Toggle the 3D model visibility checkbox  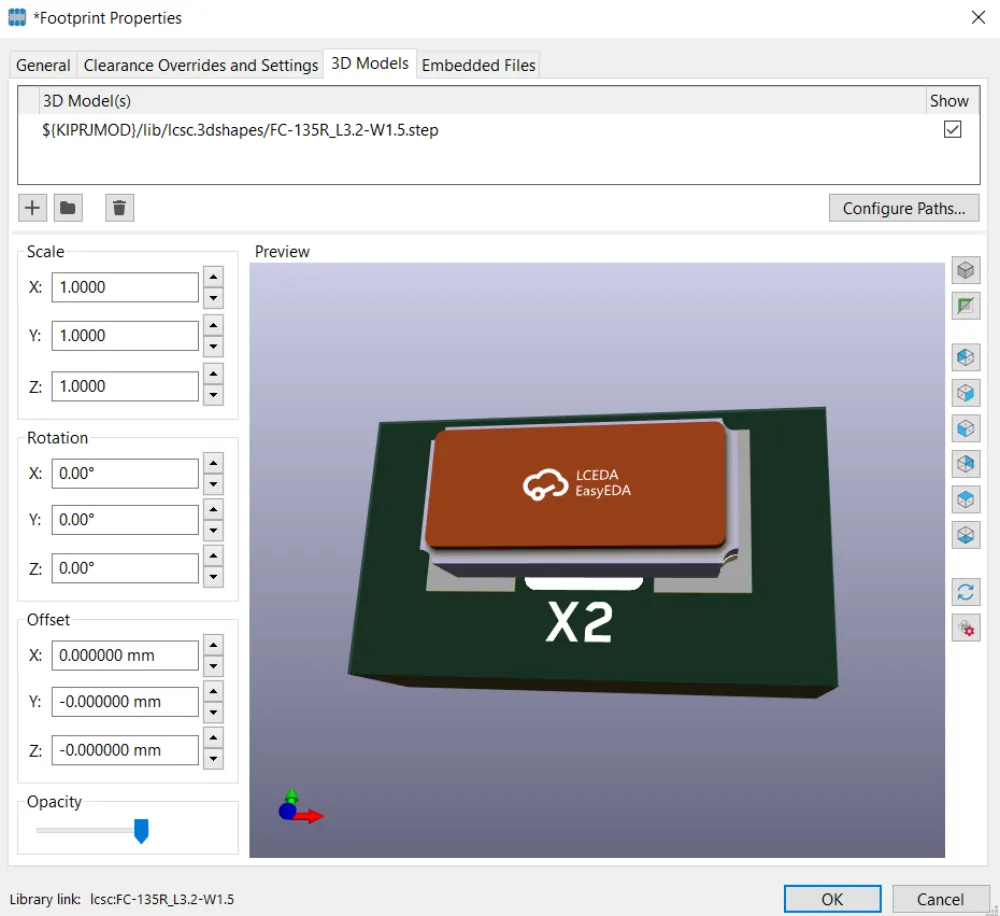point(952,128)
